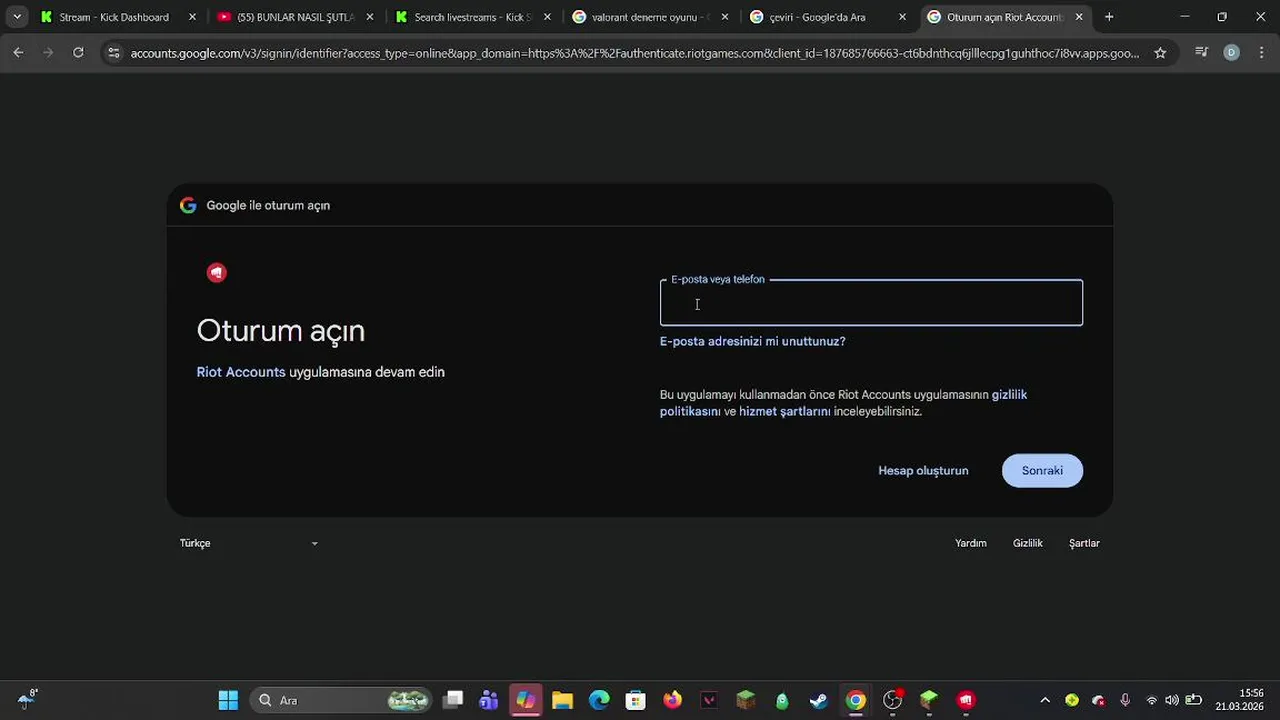The image size is (1280, 720).
Task: Go back using the browser back arrow
Action: (18, 53)
